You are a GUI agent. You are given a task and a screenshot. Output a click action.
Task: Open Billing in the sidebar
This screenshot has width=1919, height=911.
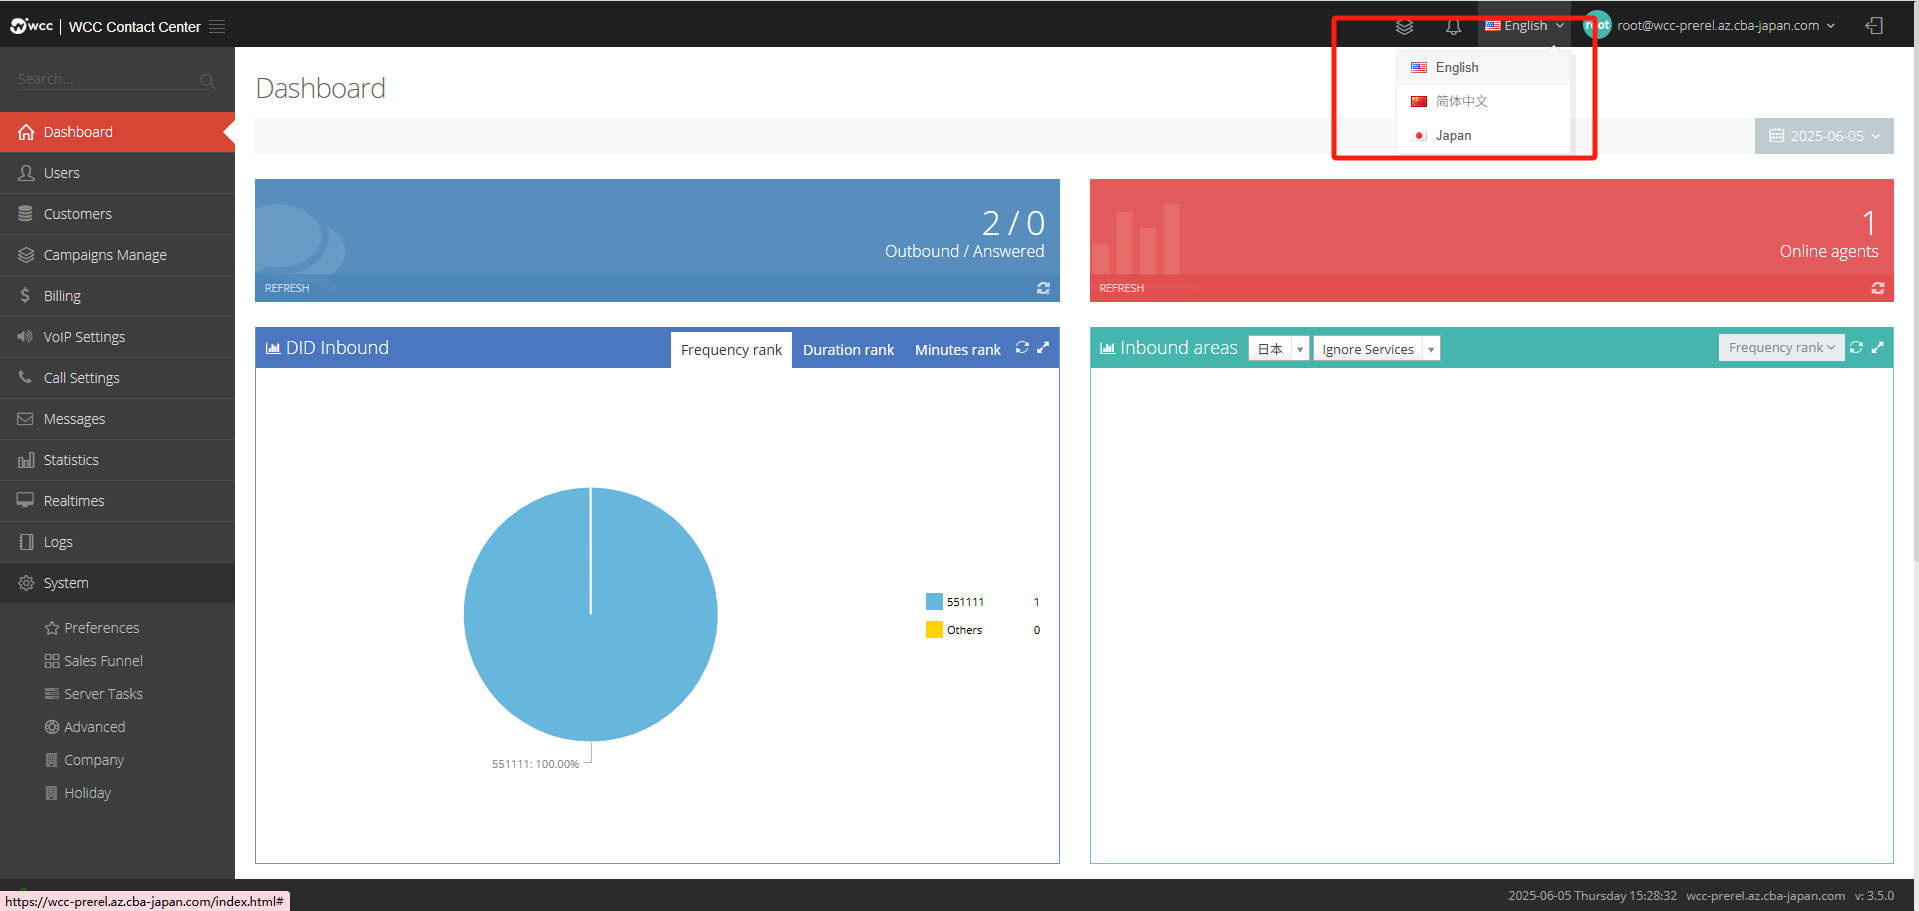[x=117, y=296]
